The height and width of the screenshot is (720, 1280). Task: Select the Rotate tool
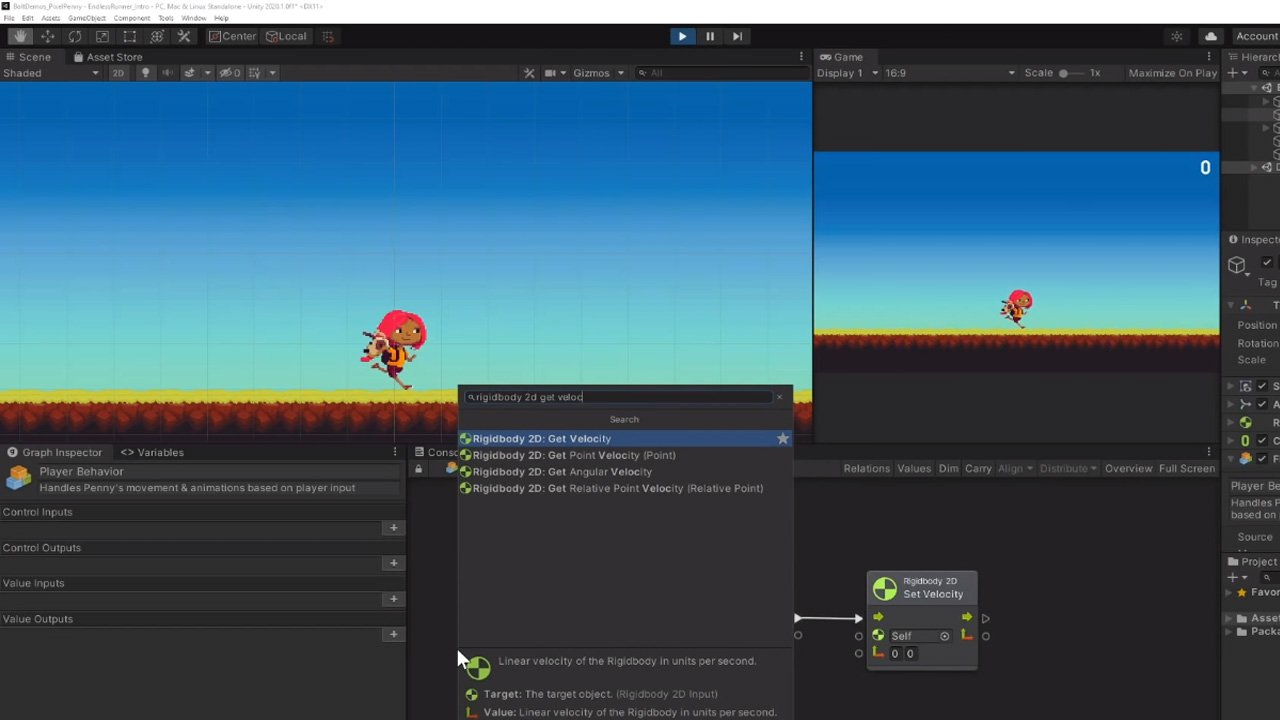click(x=75, y=36)
